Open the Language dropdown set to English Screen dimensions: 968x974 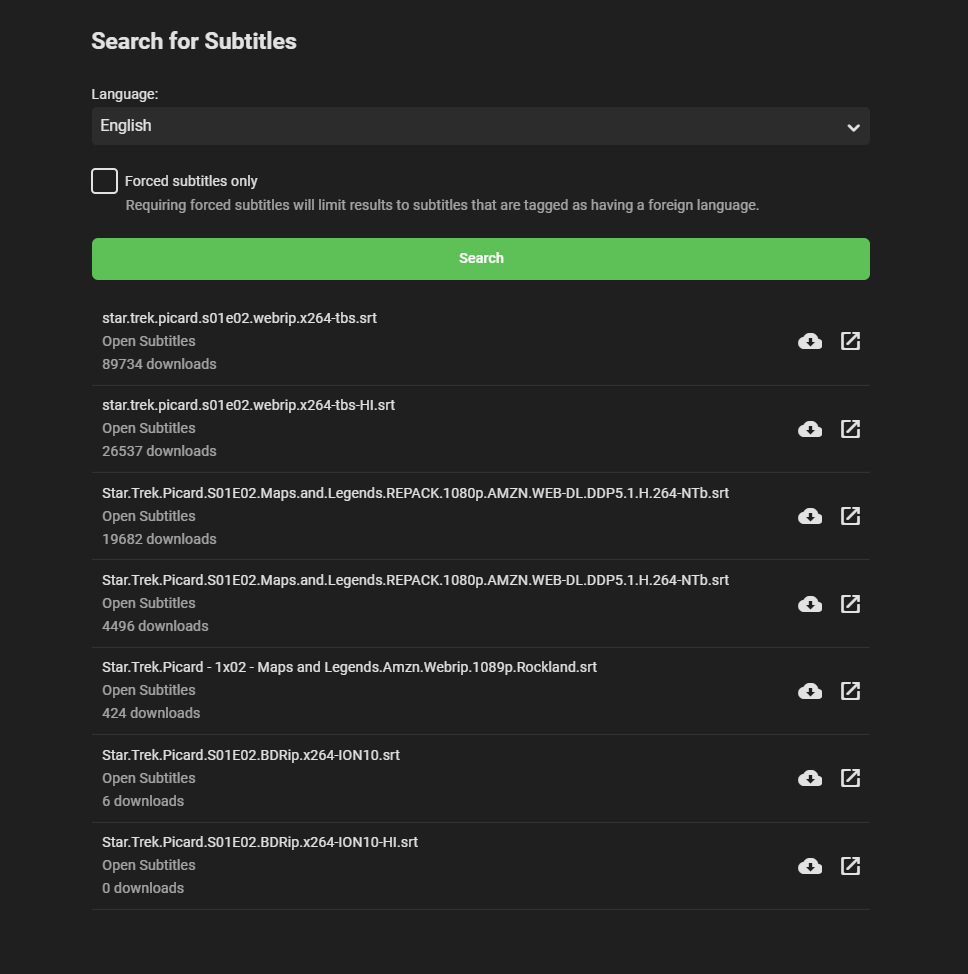tap(480, 126)
